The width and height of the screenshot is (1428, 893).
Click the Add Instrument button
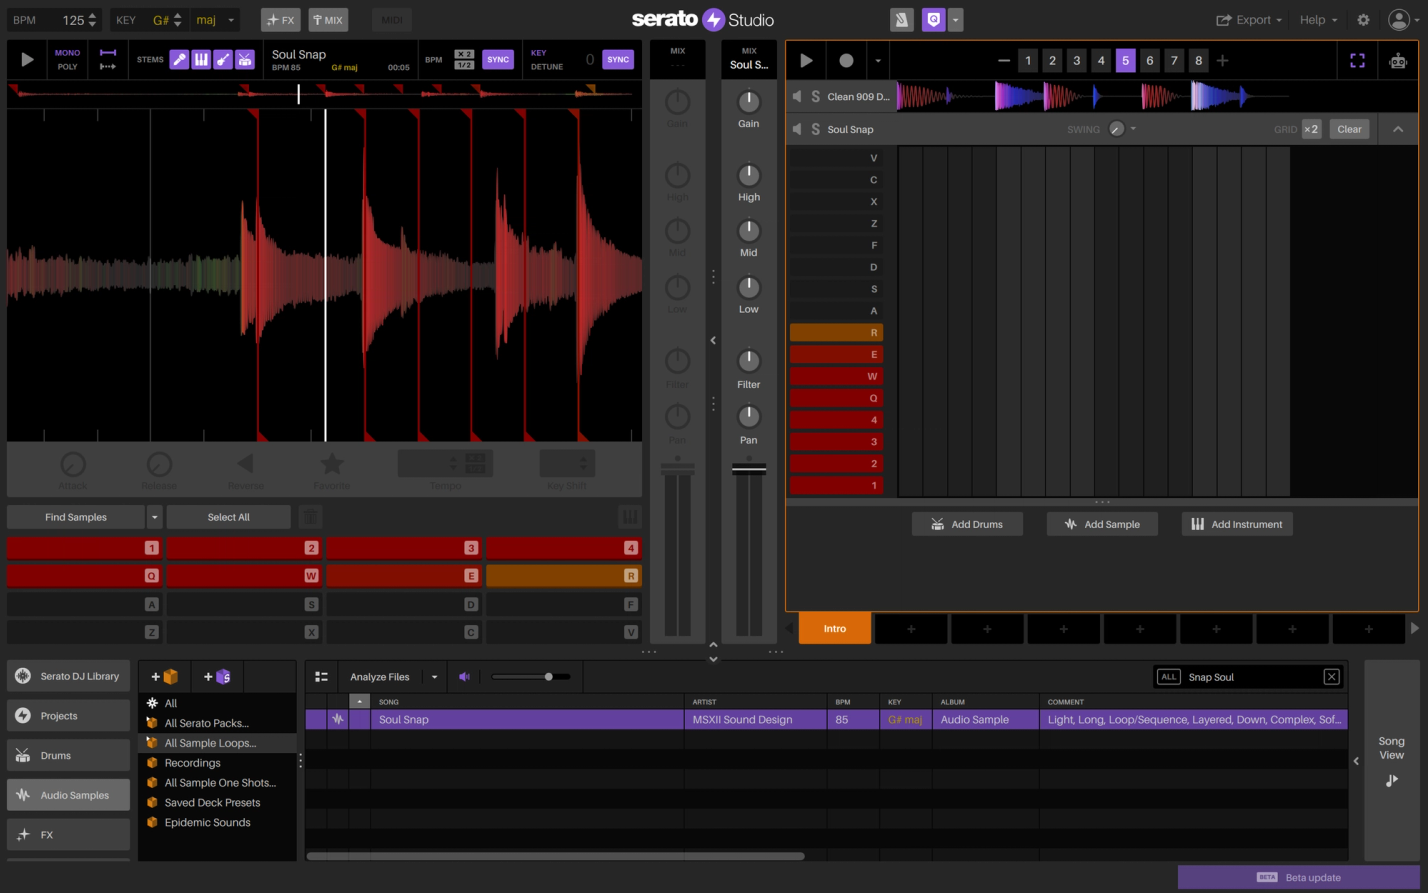point(1237,523)
